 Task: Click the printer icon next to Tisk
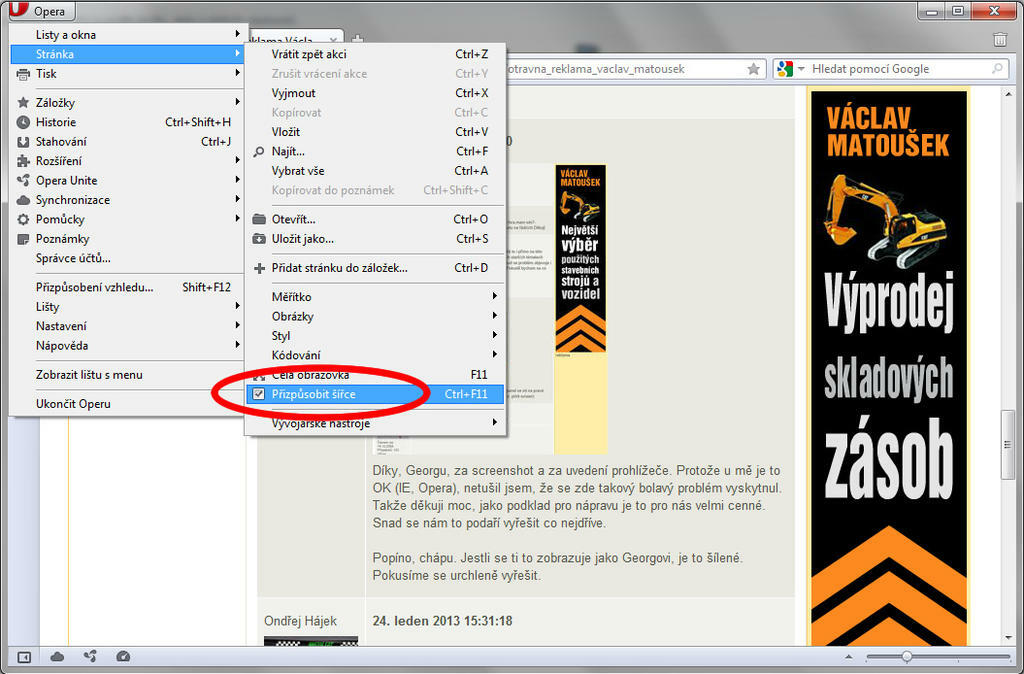click(24, 74)
